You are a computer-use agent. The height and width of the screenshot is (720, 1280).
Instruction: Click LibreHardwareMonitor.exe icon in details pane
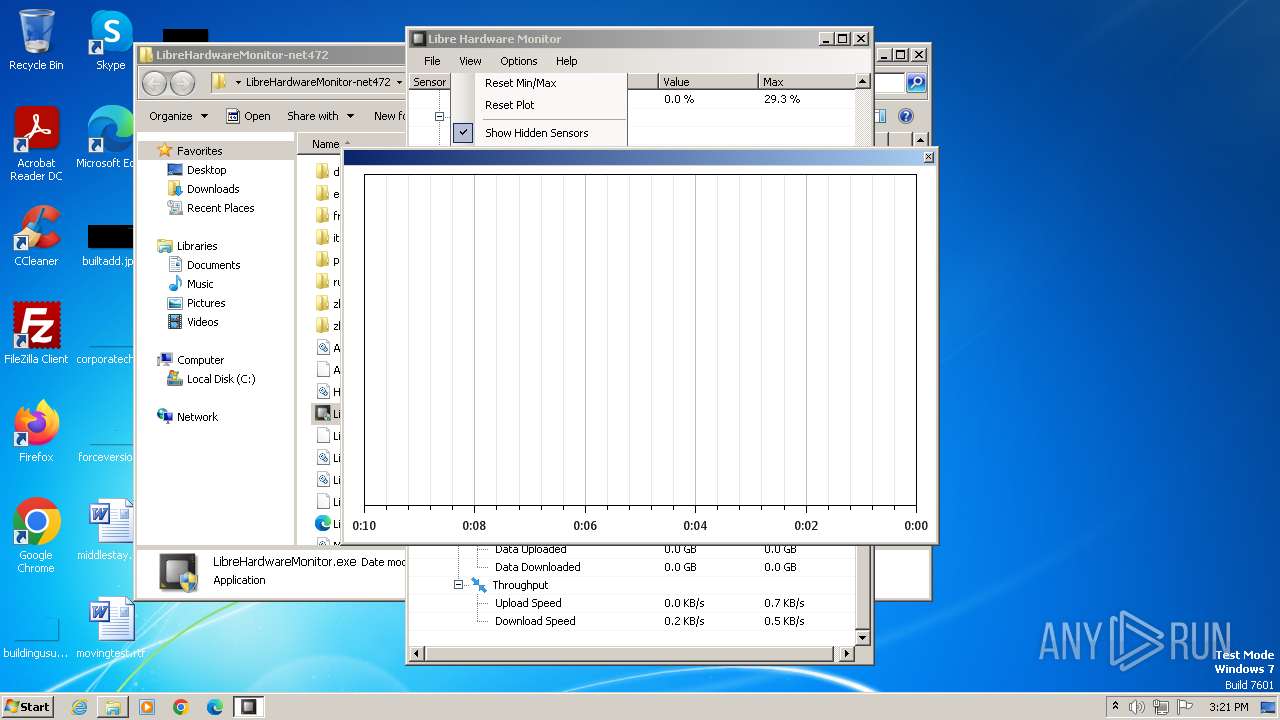point(178,571)
